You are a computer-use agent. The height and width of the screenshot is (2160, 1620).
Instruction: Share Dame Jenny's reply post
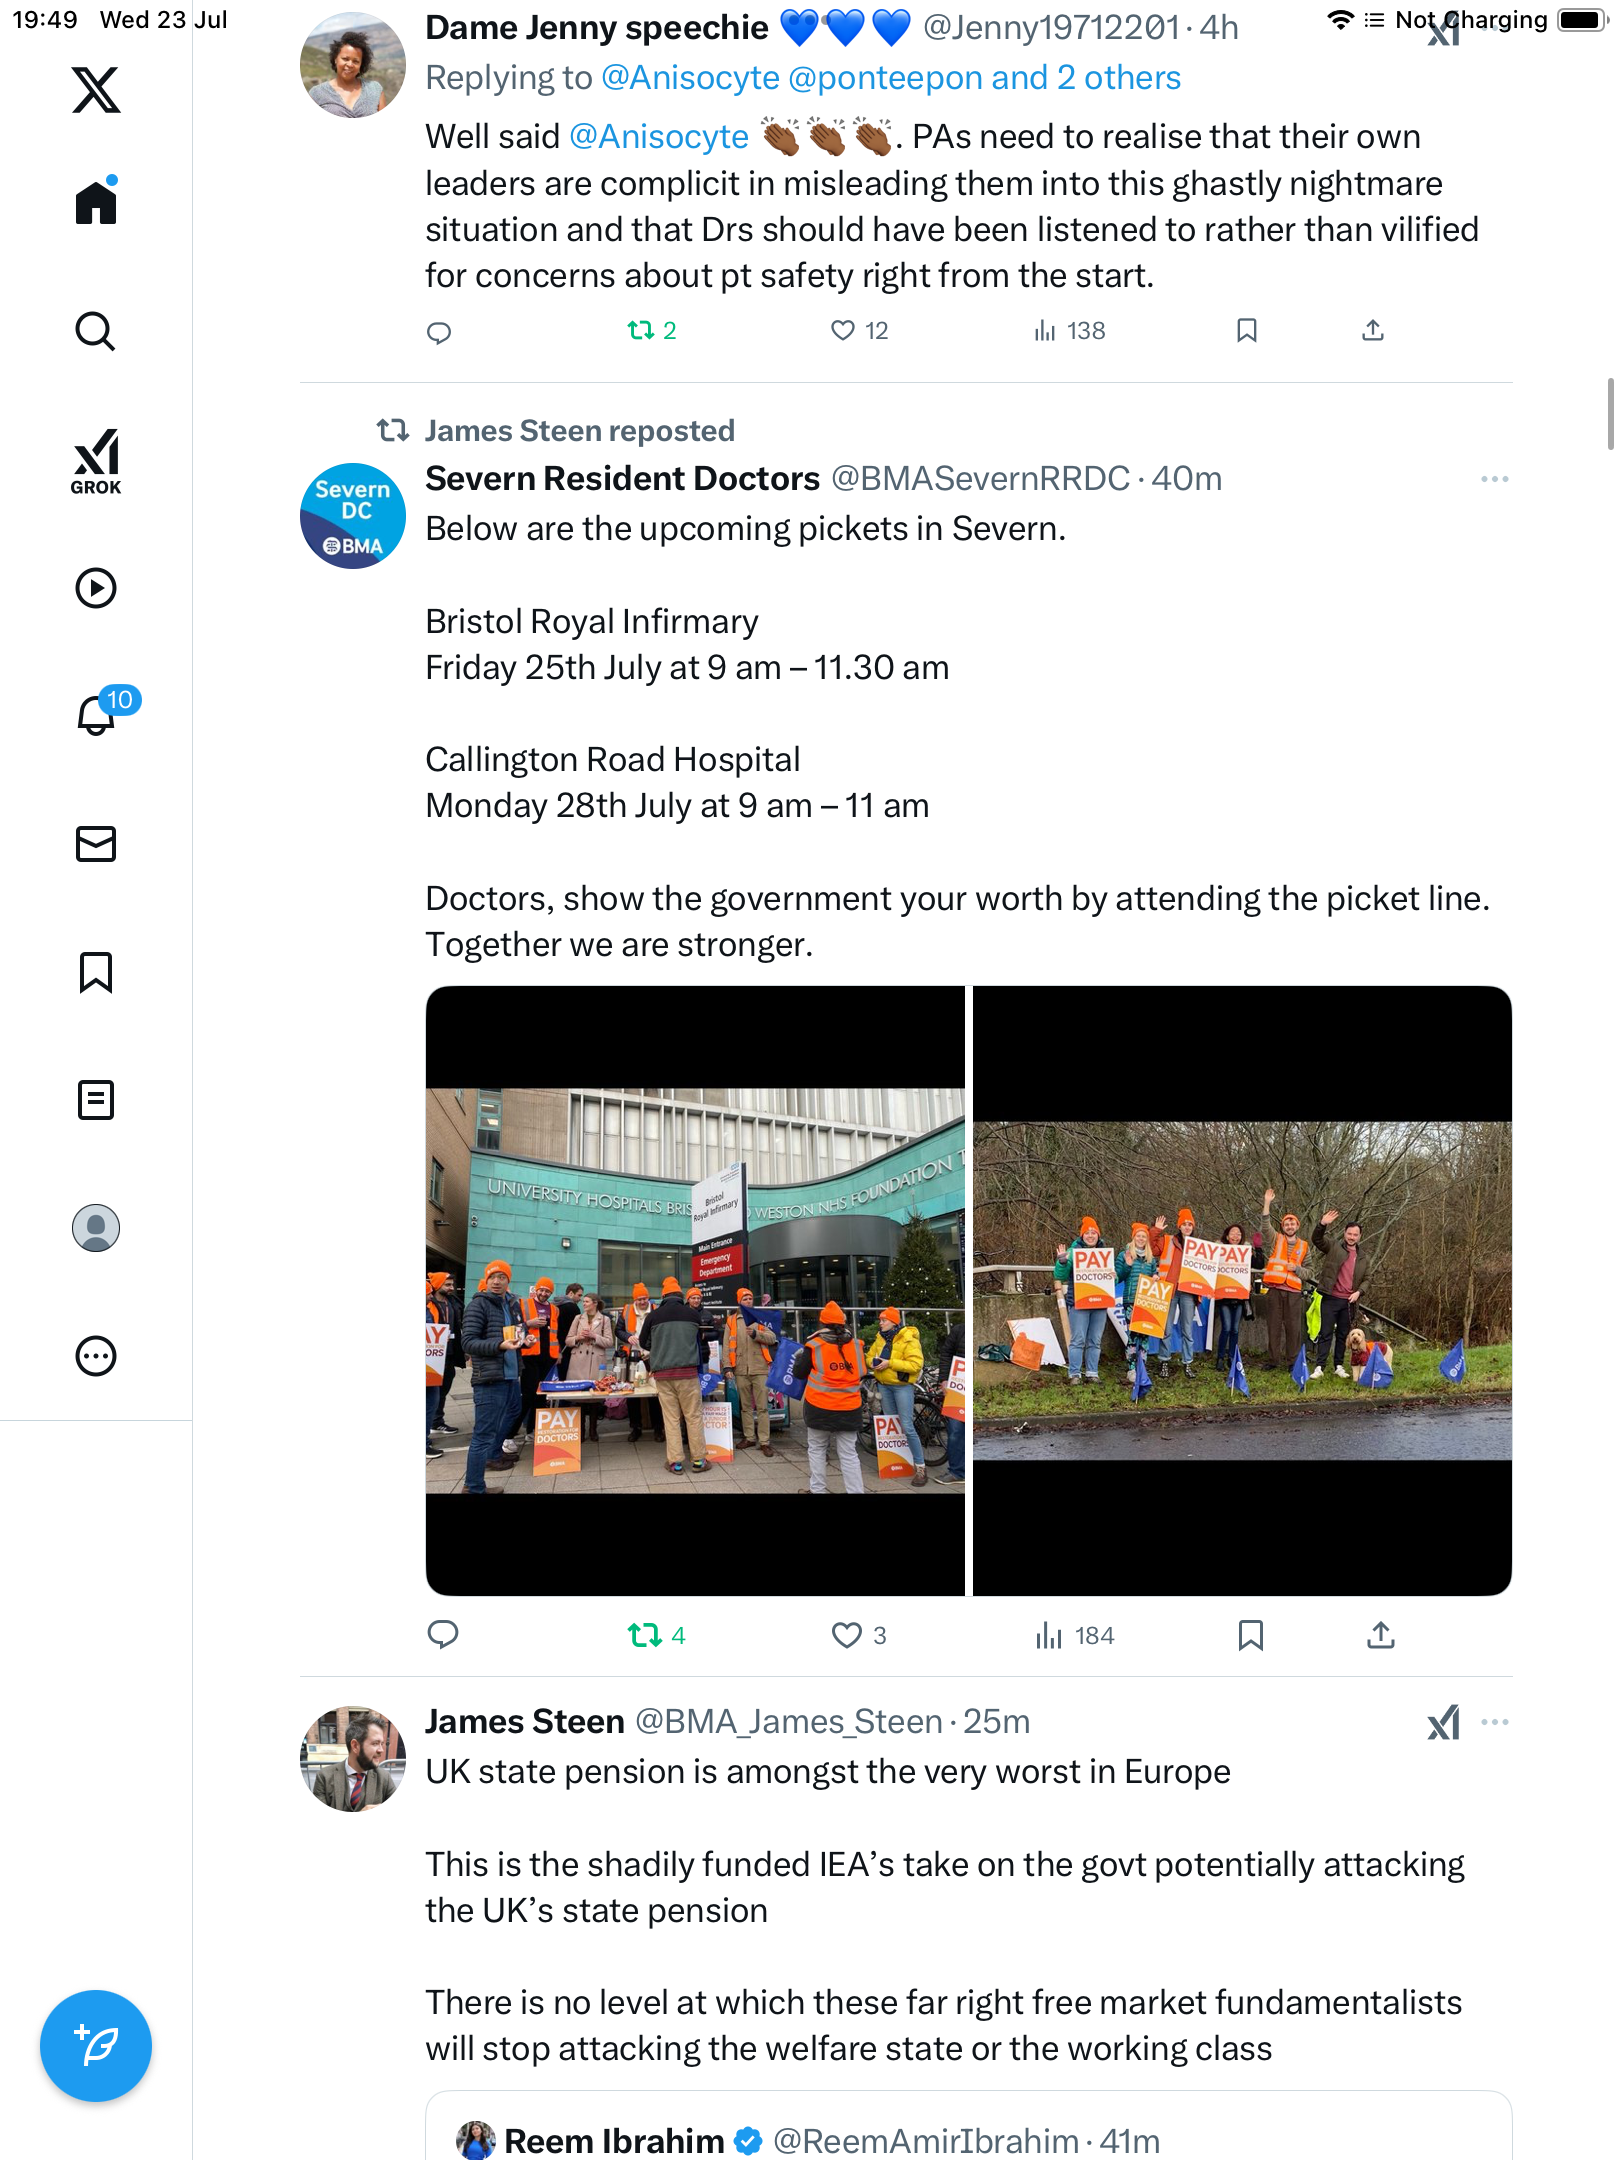tap(1373, 331)
